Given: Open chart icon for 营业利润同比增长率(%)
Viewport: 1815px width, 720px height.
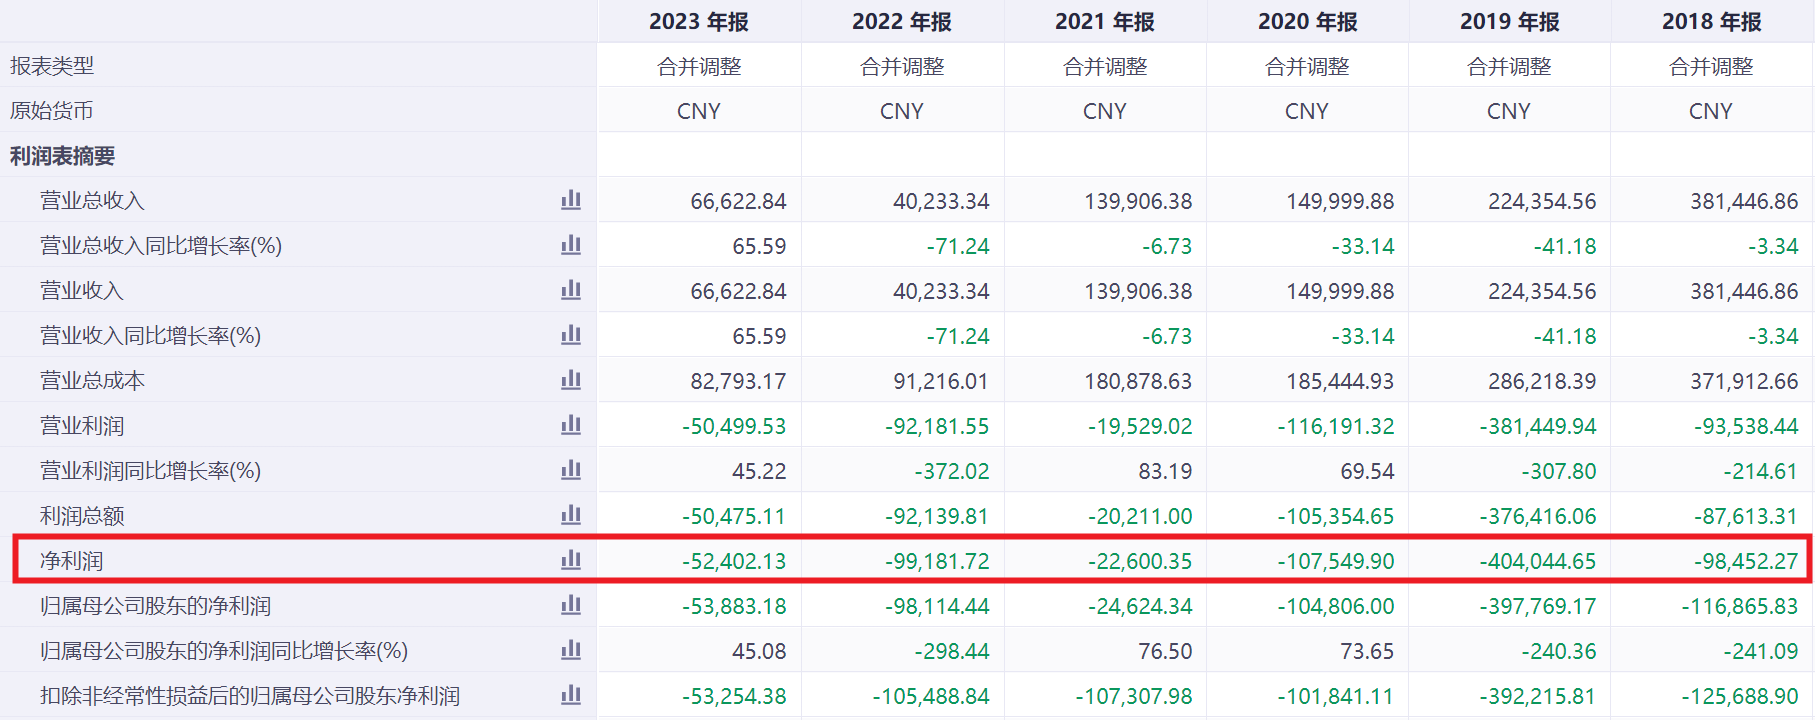Looking at the screenshot, I should click(571, 470).
